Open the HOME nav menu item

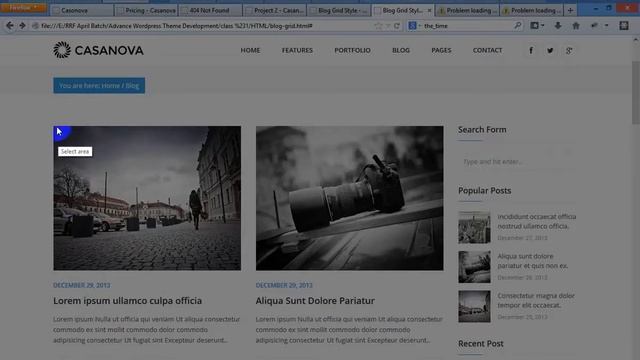click(250, 50)
